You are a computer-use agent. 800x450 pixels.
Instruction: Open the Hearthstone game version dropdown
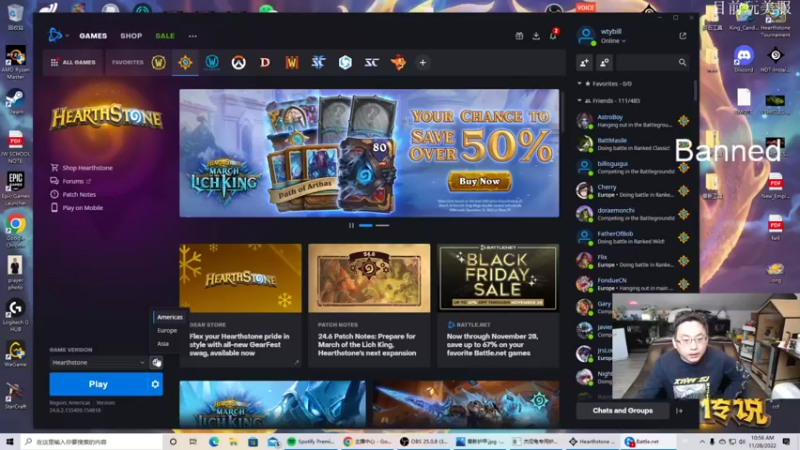(x=98, y=362)
